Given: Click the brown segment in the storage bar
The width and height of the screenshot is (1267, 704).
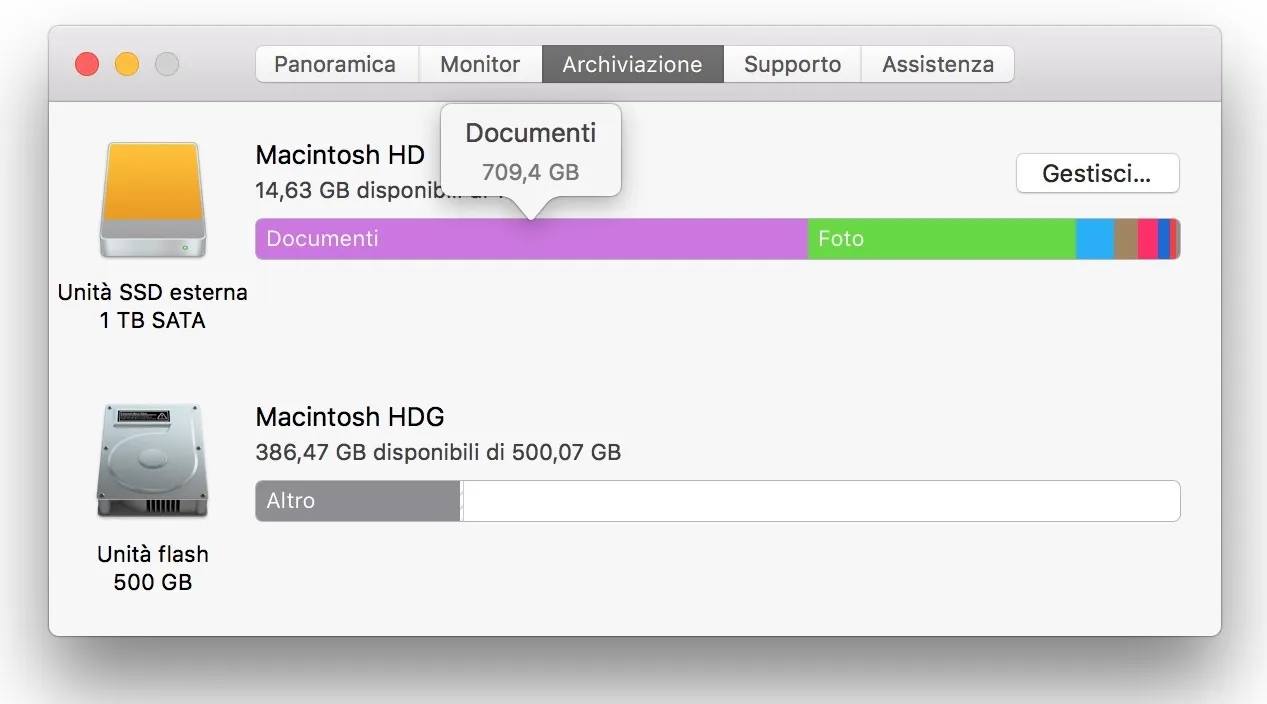Looking at the screenshot, I should point(1126,239).
